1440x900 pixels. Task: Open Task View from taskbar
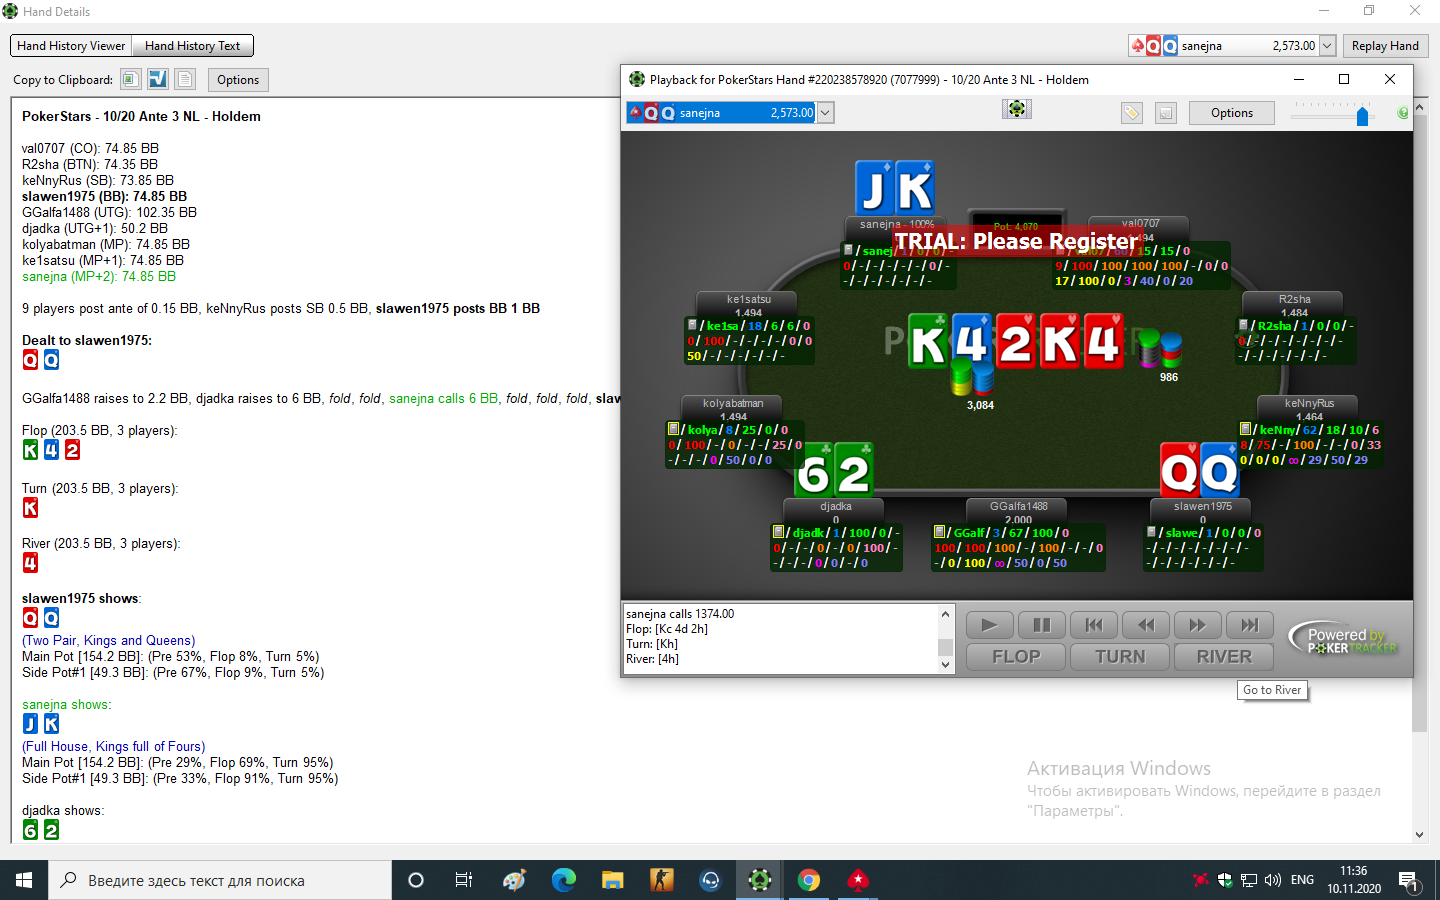coord(464,880)
